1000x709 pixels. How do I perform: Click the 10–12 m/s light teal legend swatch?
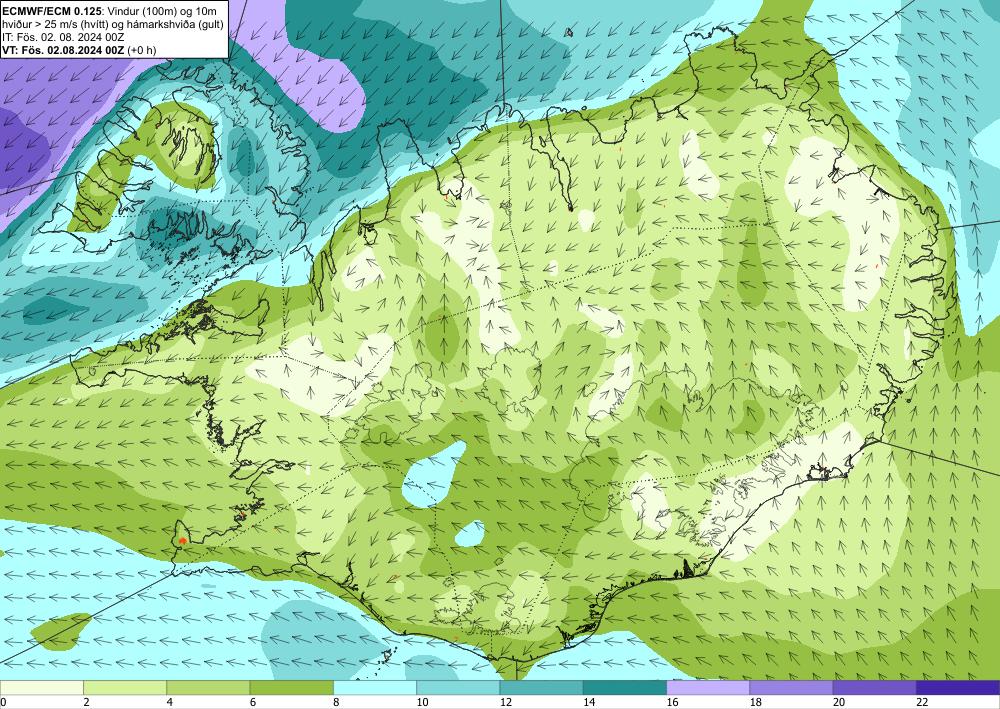458,688
